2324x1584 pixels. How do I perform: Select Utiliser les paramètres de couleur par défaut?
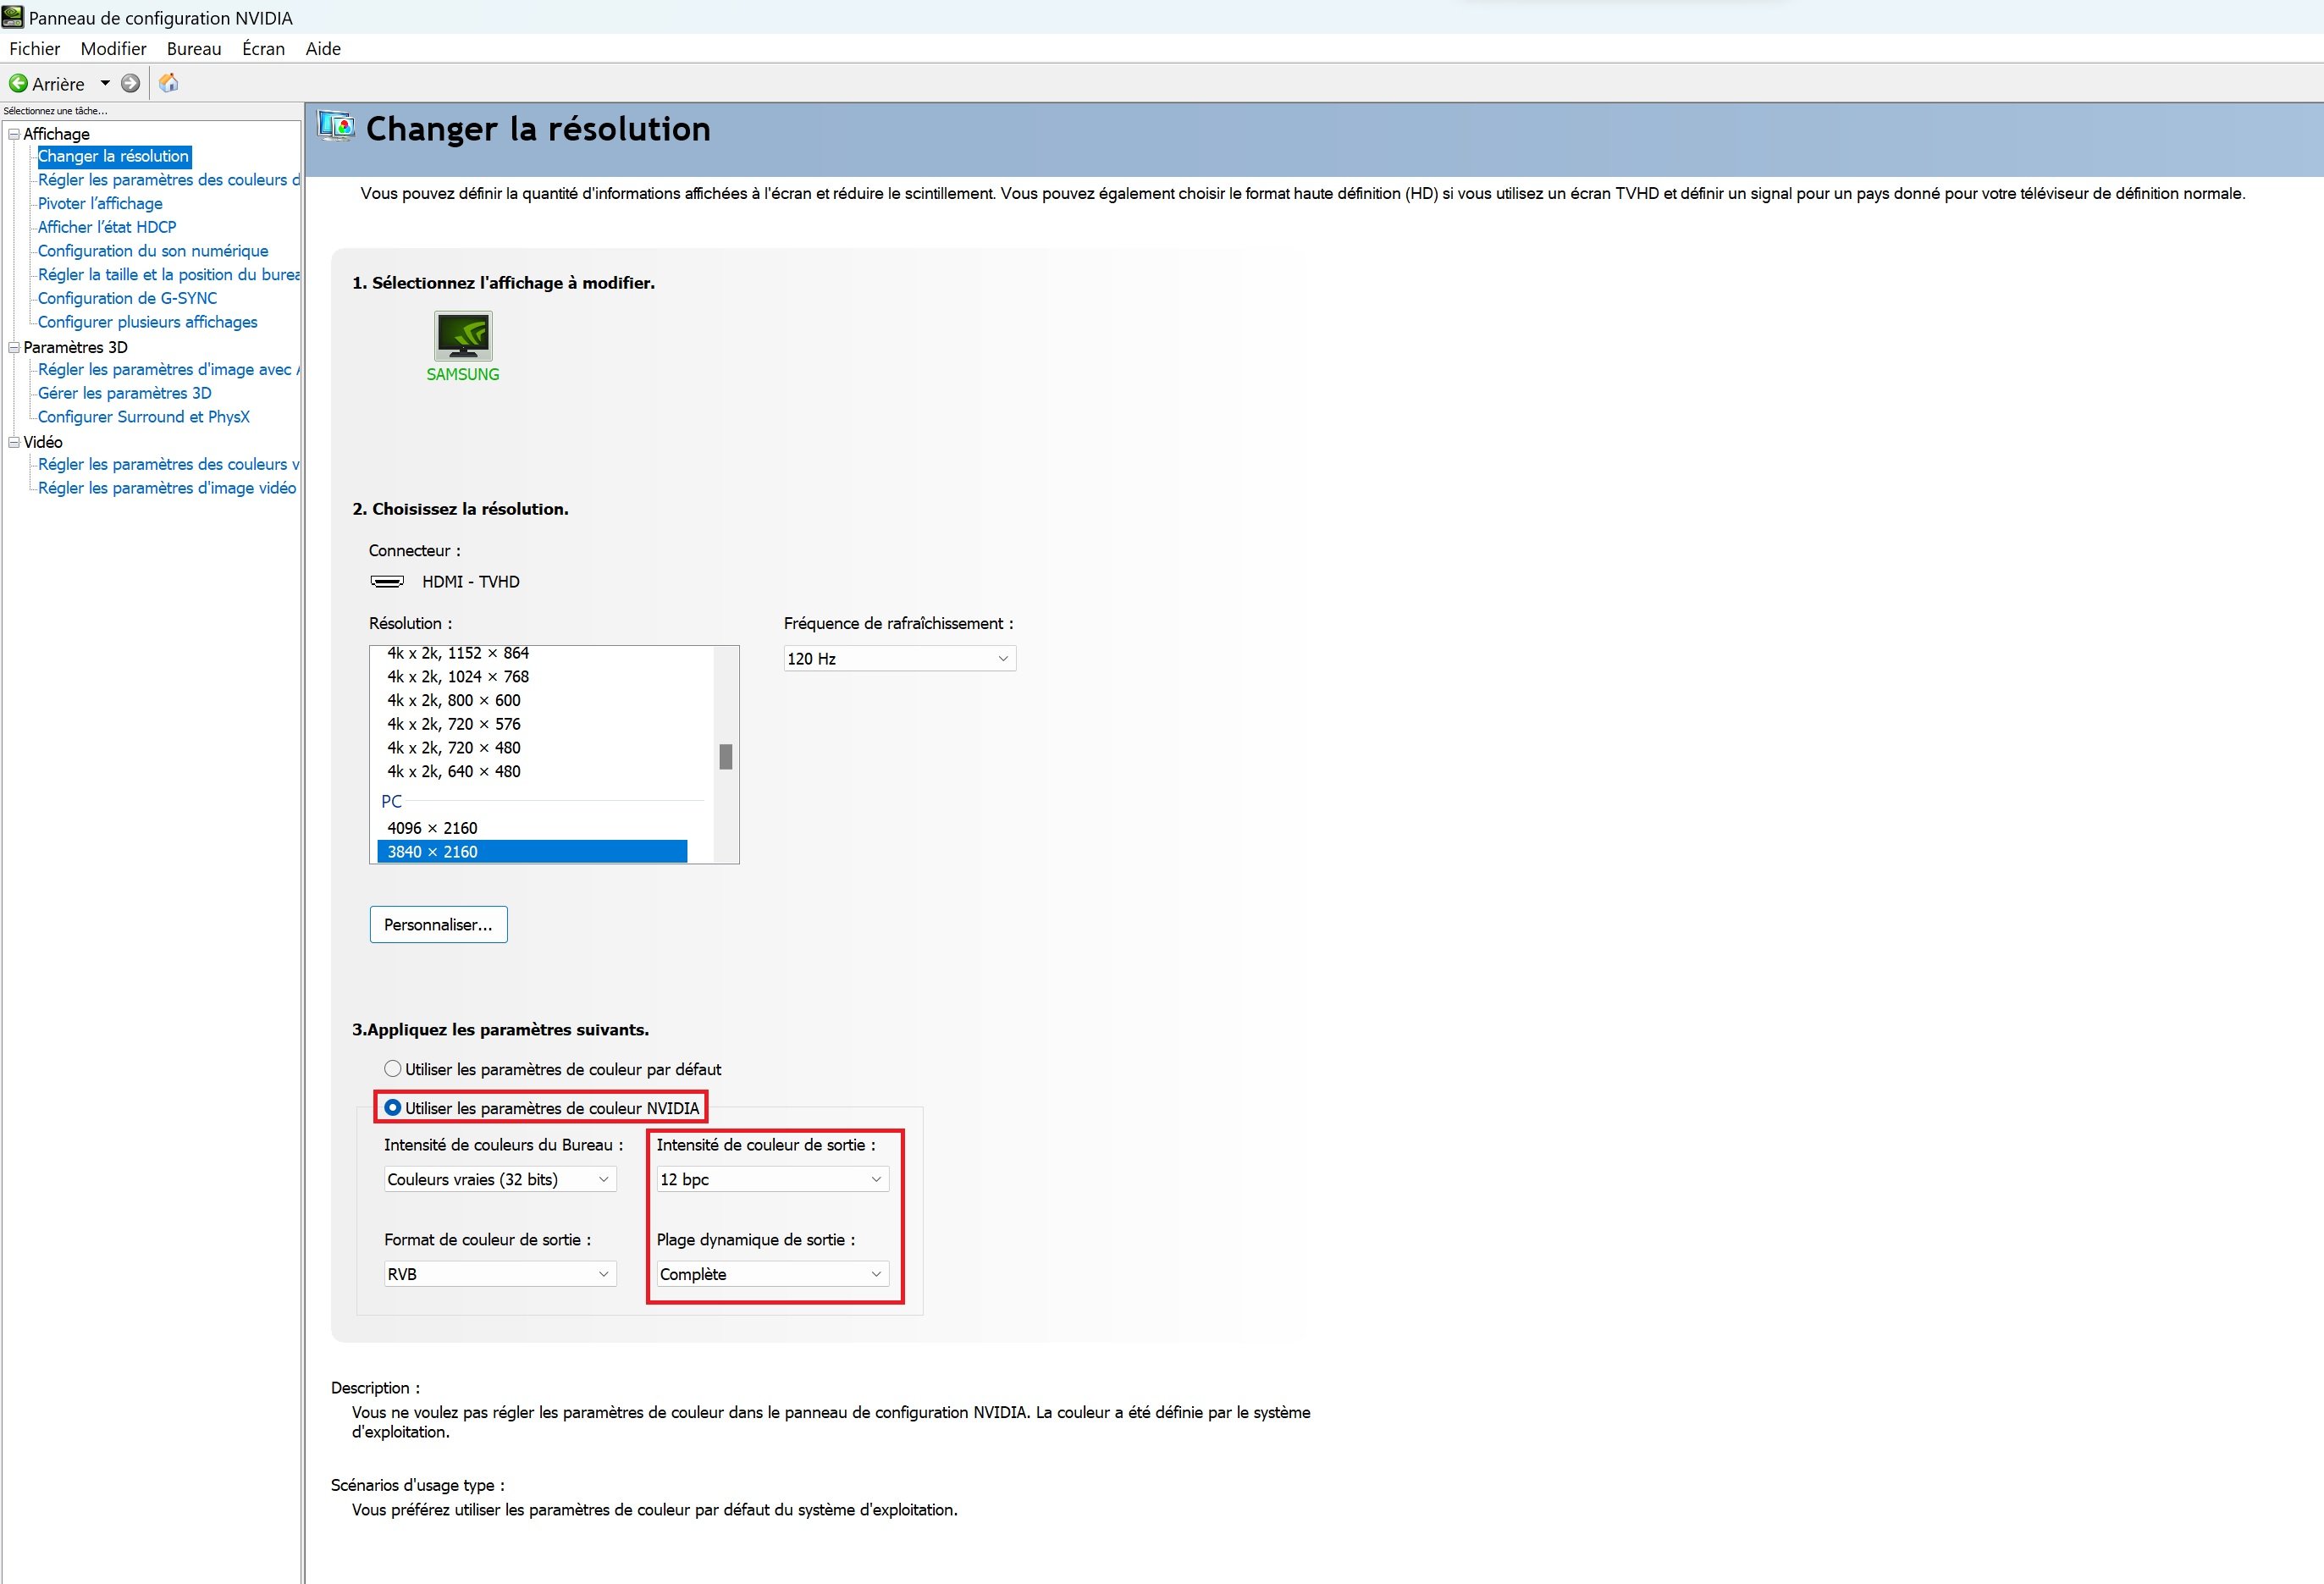coord(553,1070)
